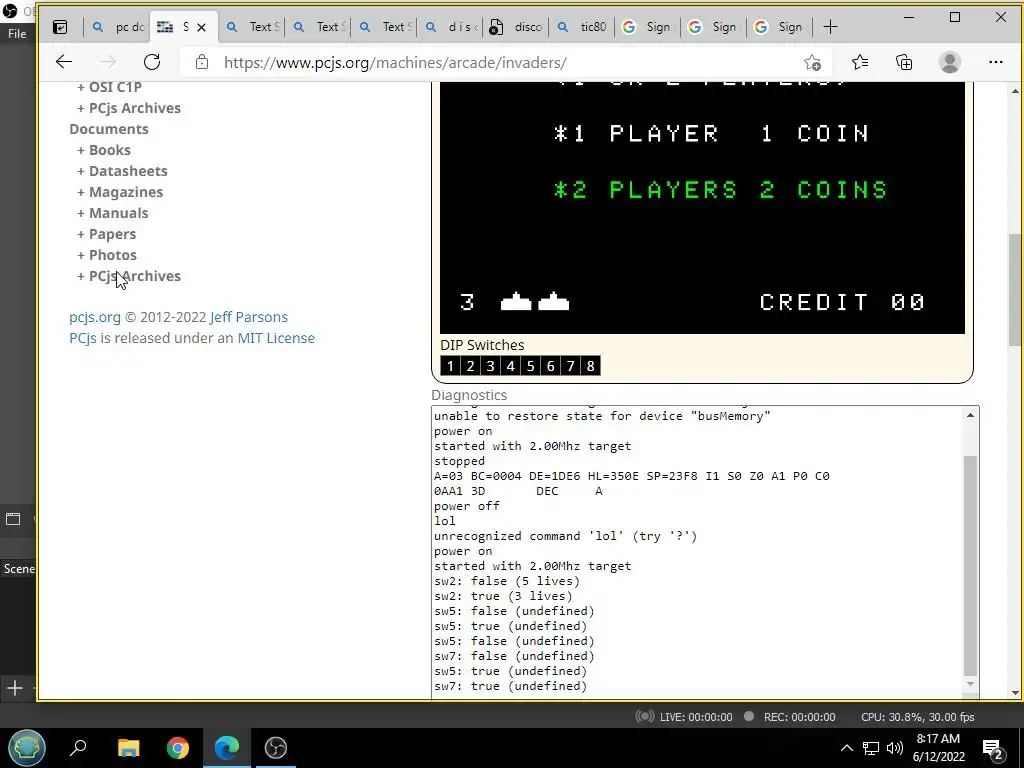Open the Windows Start button
Screen dimensions: 1024x768
click(27, 747)
